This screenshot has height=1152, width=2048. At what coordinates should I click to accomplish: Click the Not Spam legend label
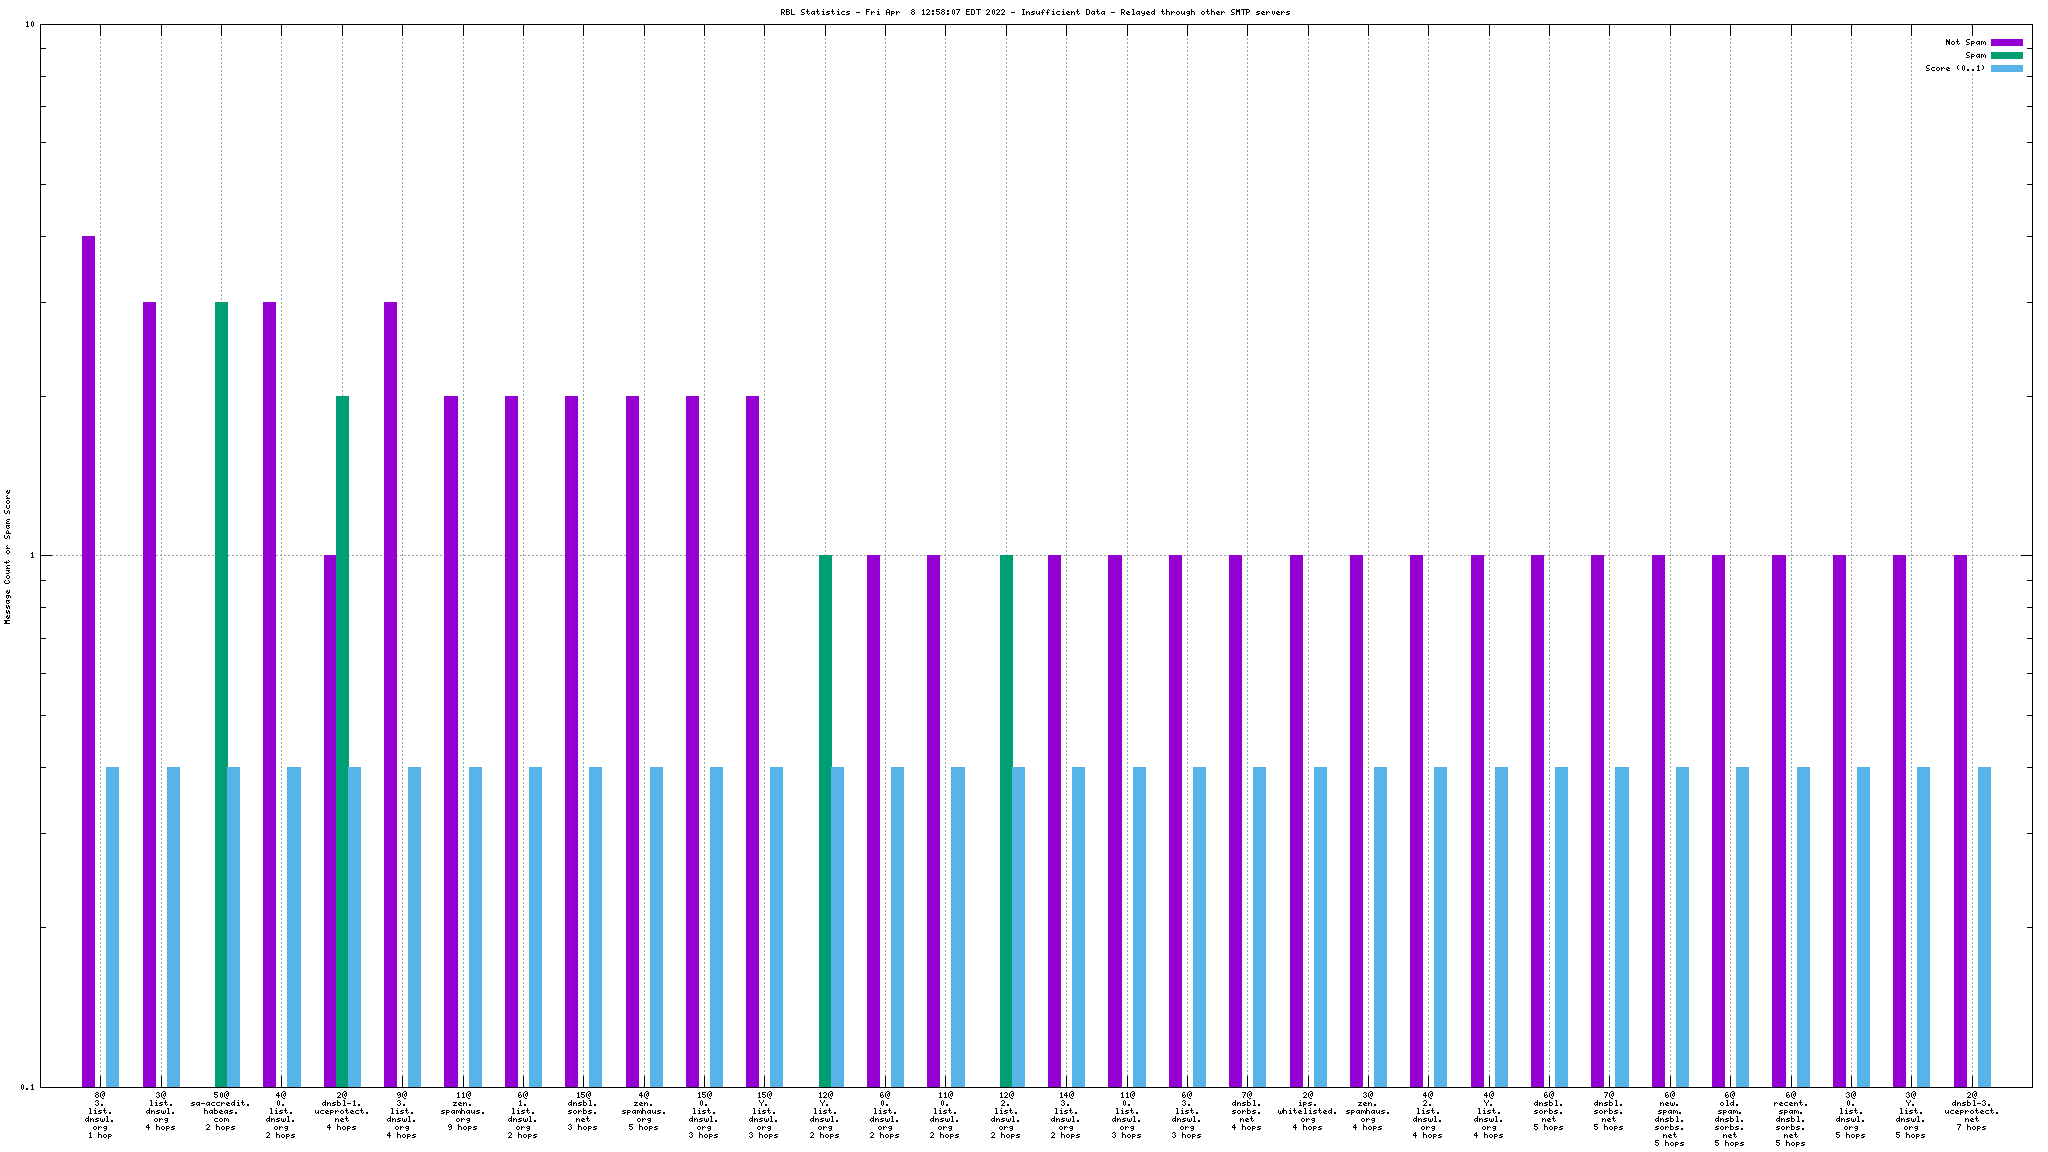[1965, 42]
